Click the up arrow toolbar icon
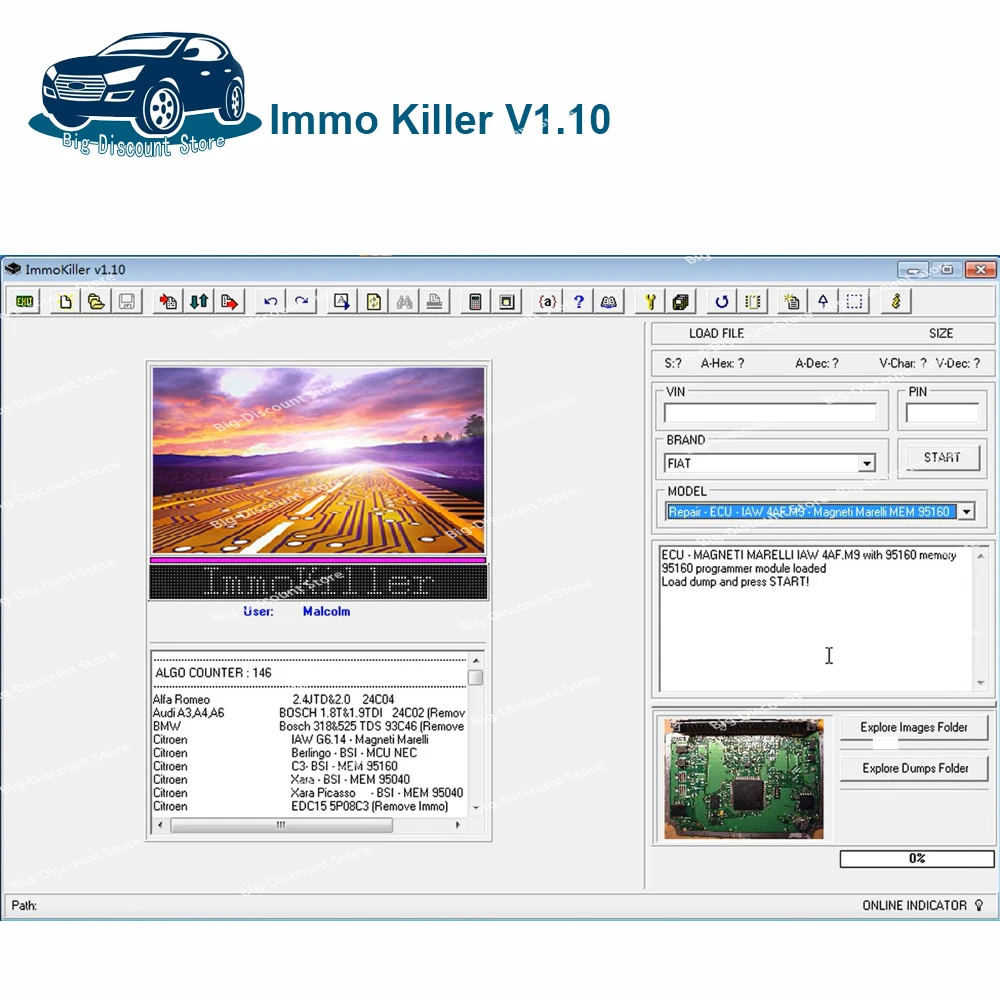This screenshot has width=1000, height=1000. (823, 301)
